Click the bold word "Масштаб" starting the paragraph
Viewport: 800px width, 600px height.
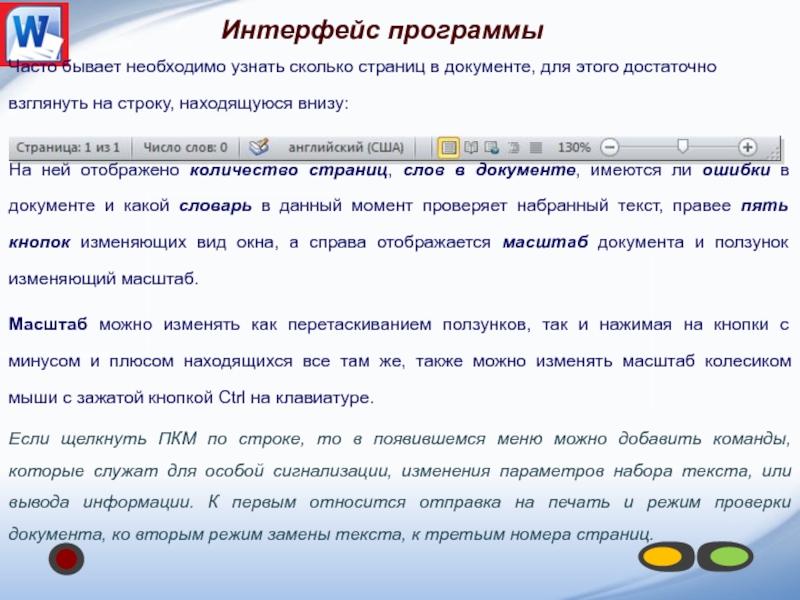pyautogui.click(x=48, y=324)
